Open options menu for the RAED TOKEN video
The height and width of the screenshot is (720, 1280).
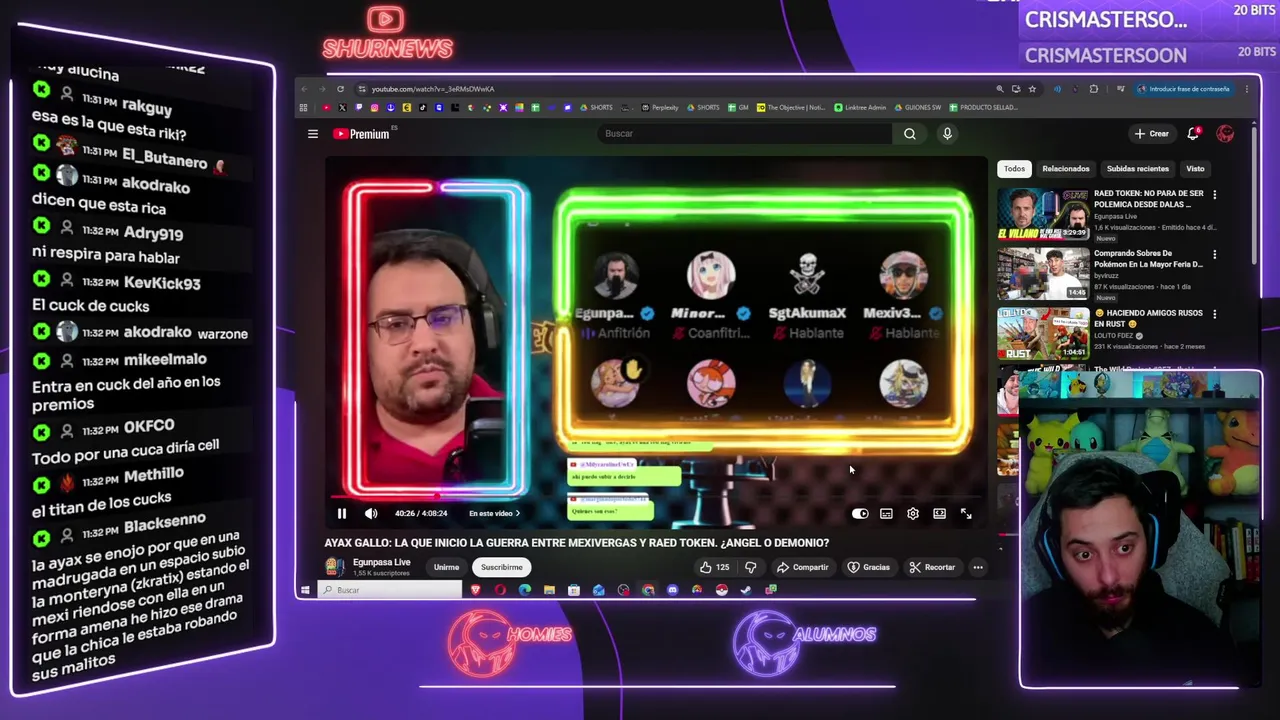pyautogui.click(x=1214, y=195)
